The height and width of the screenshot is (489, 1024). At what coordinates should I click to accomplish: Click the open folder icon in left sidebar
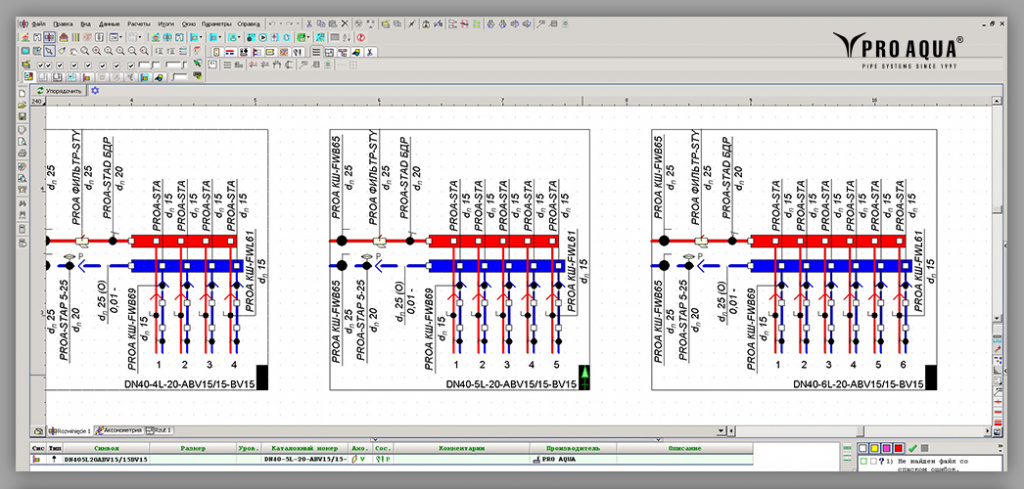pos(22,104)
